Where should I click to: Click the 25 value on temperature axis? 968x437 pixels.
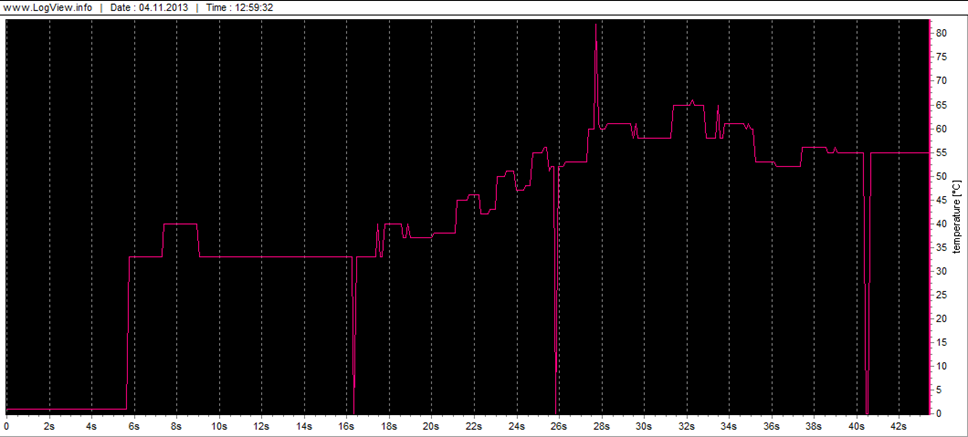941,295
